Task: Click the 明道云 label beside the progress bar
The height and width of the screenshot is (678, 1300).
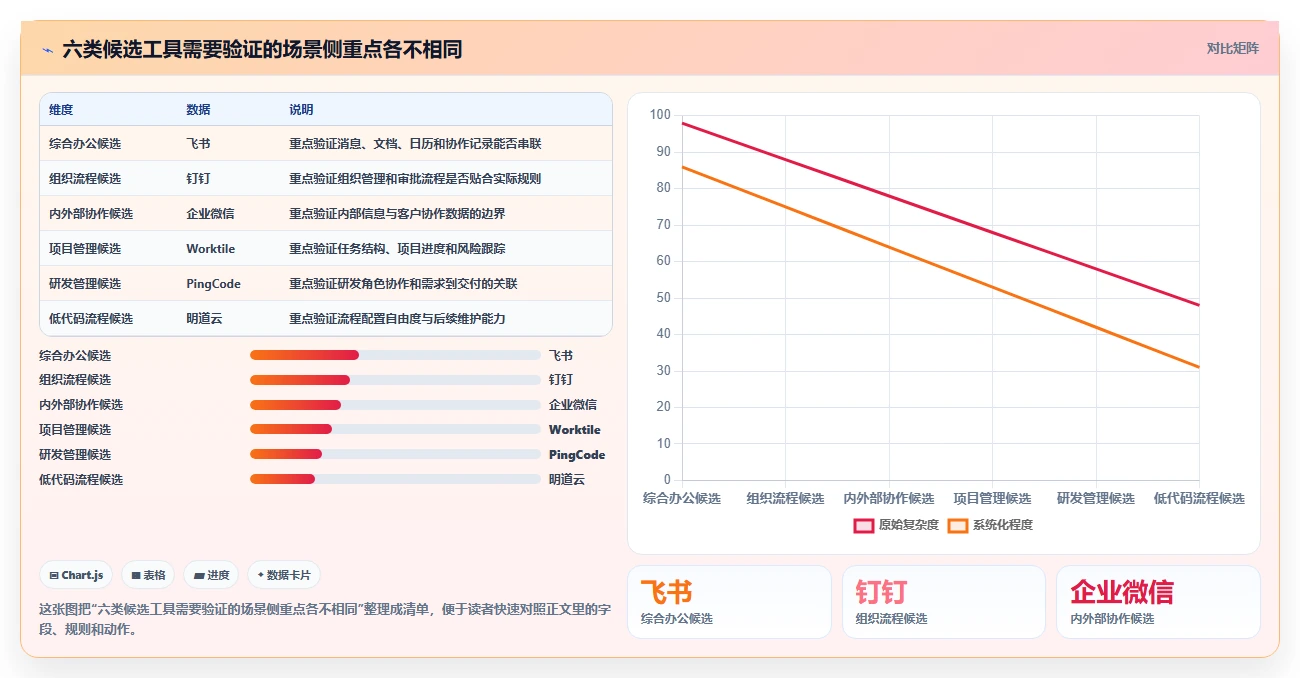Action: pos(567,479)
